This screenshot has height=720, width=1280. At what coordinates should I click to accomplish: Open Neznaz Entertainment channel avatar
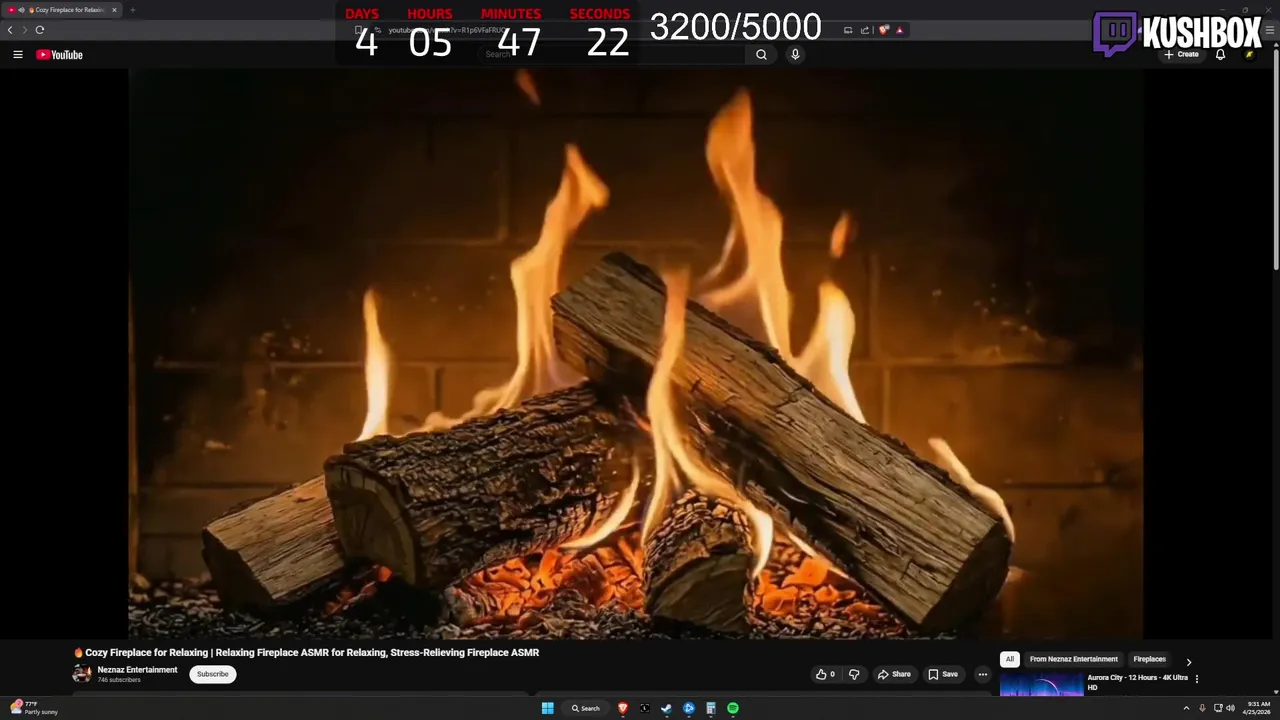tap(82, 674)
